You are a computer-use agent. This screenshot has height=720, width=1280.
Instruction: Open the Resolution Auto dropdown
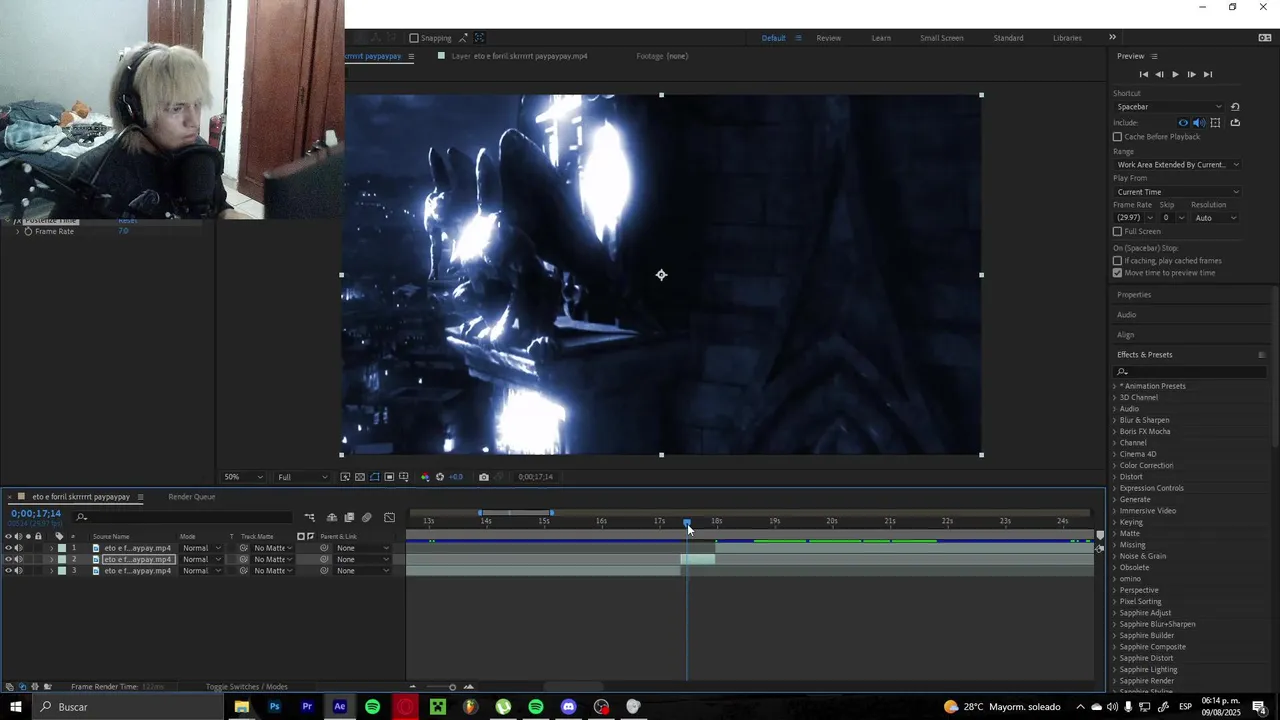click(x=1215, y=218)
